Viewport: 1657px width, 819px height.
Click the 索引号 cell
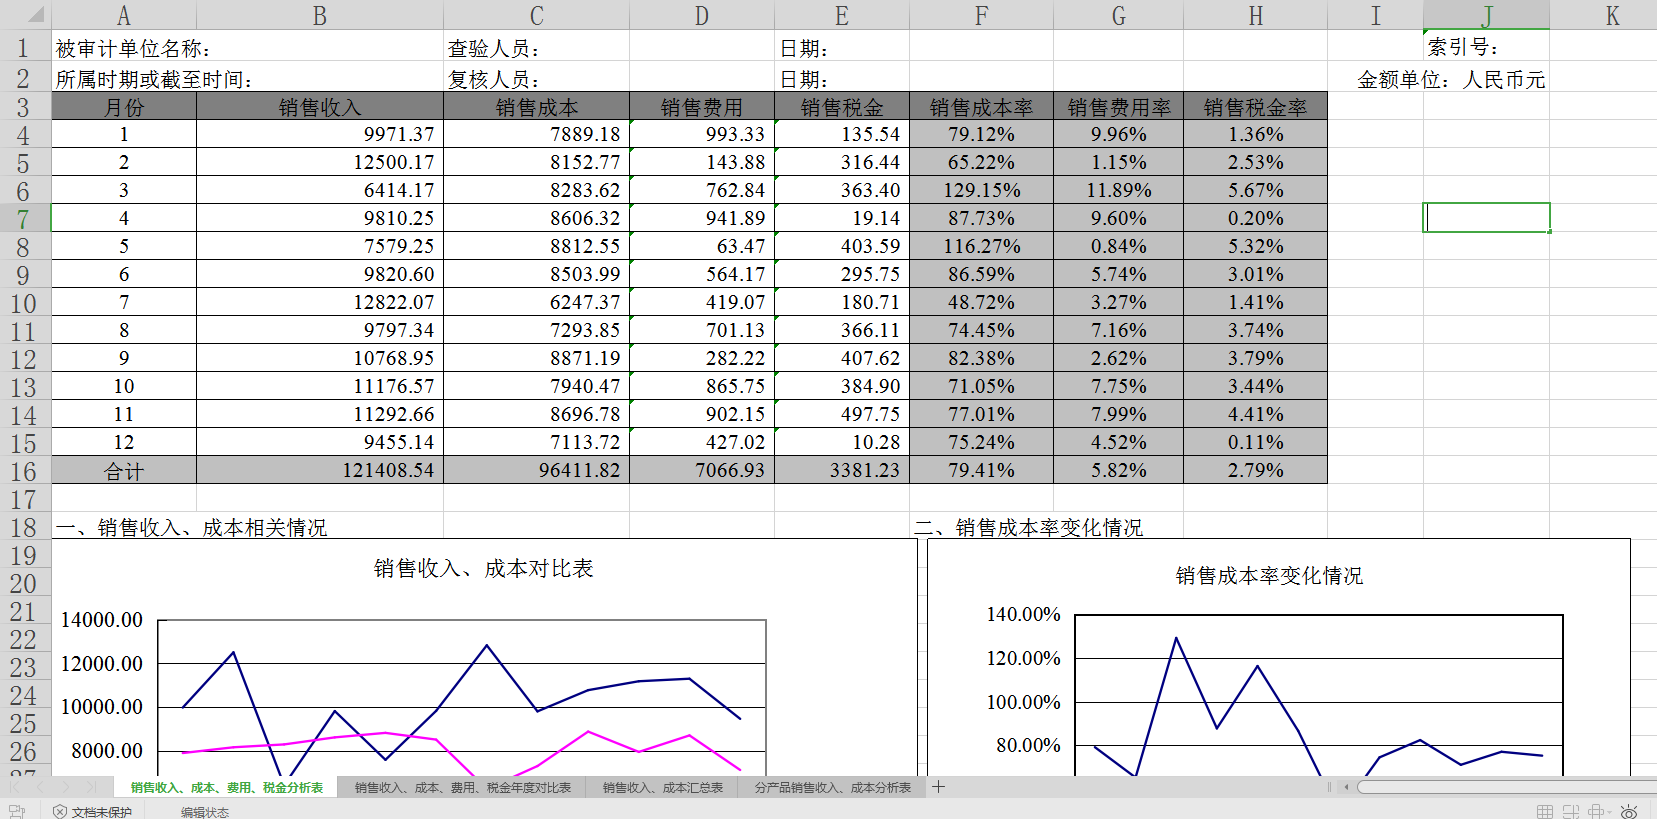tap(1486, 46)
